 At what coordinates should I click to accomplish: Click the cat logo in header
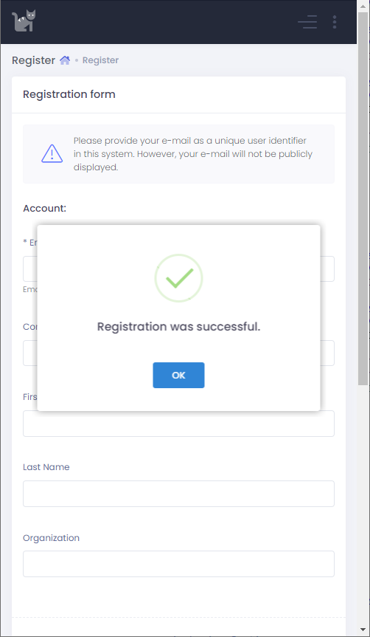tap(24, 21)
